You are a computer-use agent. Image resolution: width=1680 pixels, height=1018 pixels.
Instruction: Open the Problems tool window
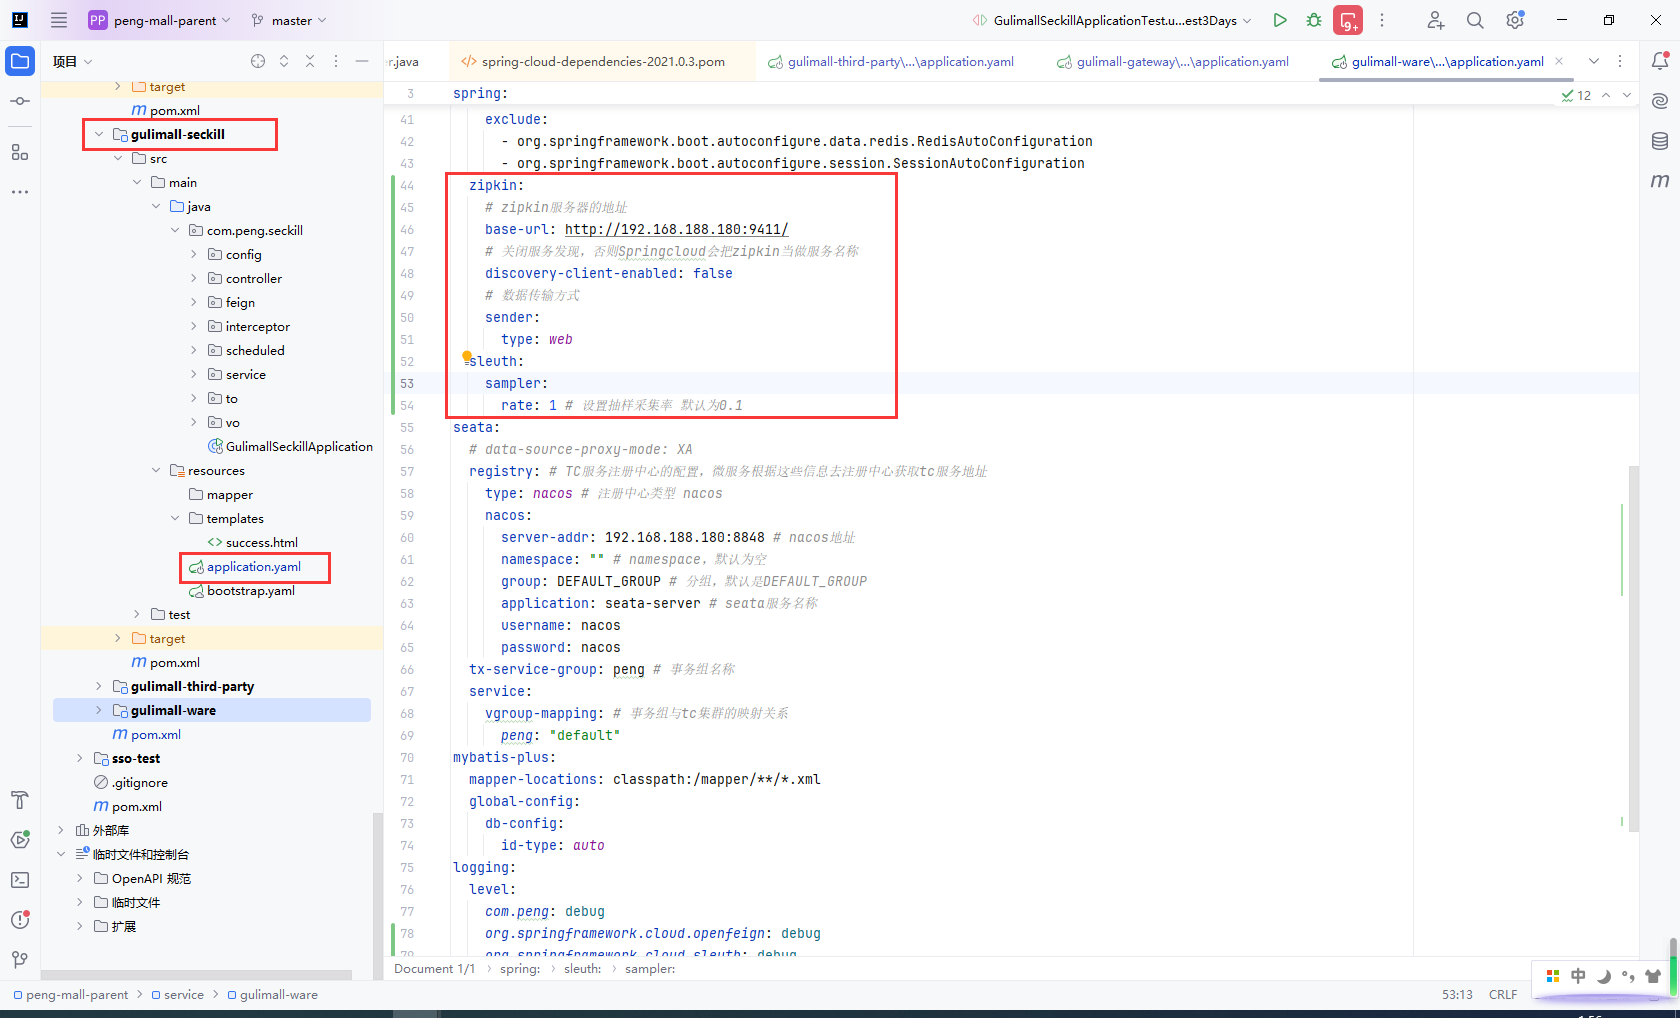click(20, 920)
